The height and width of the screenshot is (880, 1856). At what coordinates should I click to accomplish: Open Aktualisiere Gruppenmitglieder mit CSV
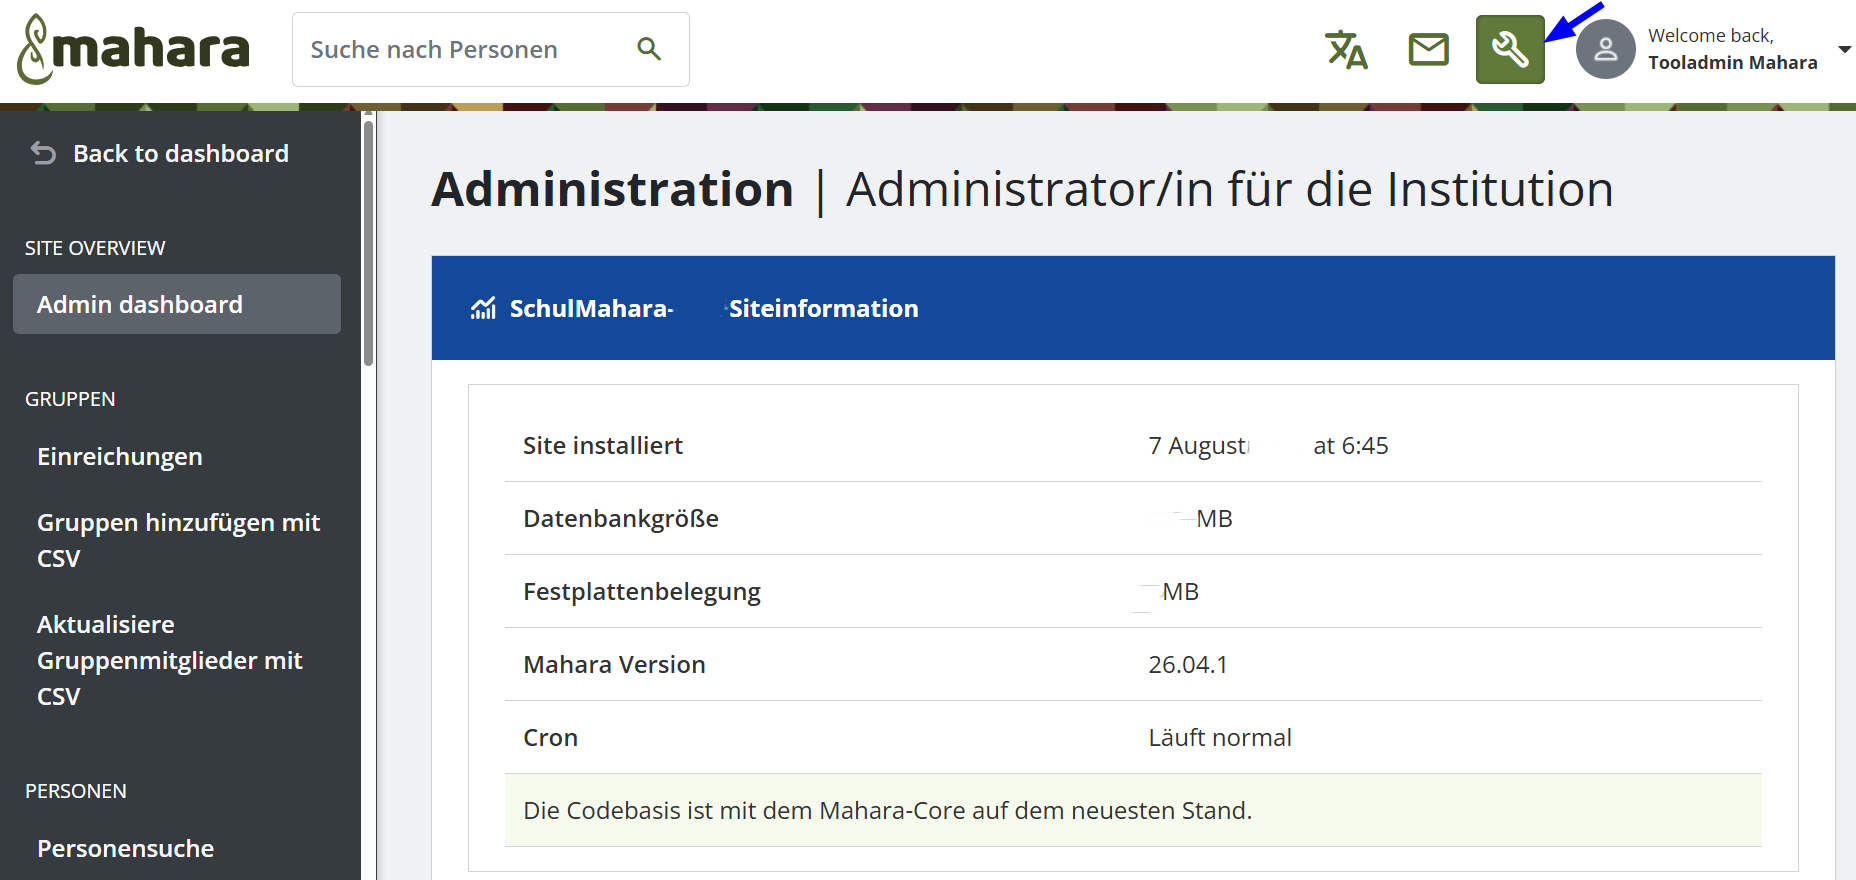pos(170,660)
